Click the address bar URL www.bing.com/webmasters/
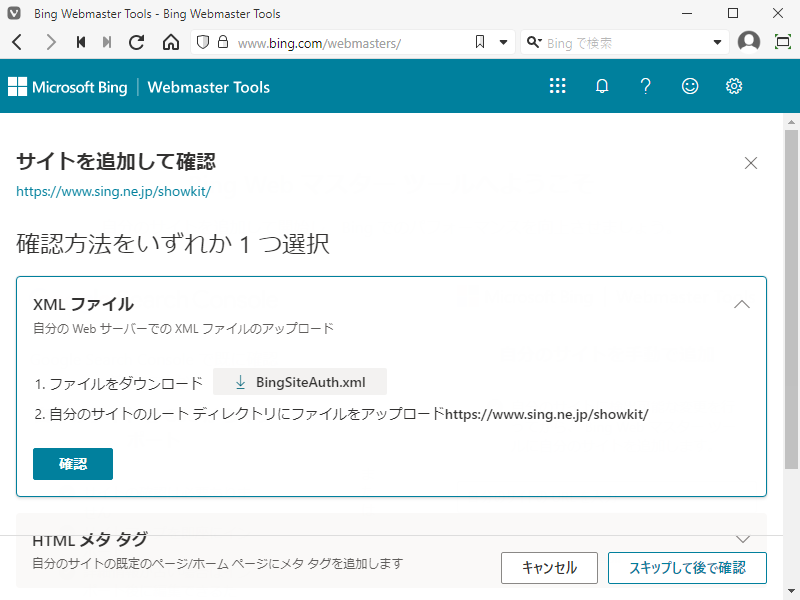The image size is (800, 600). [x=319, y=43]
